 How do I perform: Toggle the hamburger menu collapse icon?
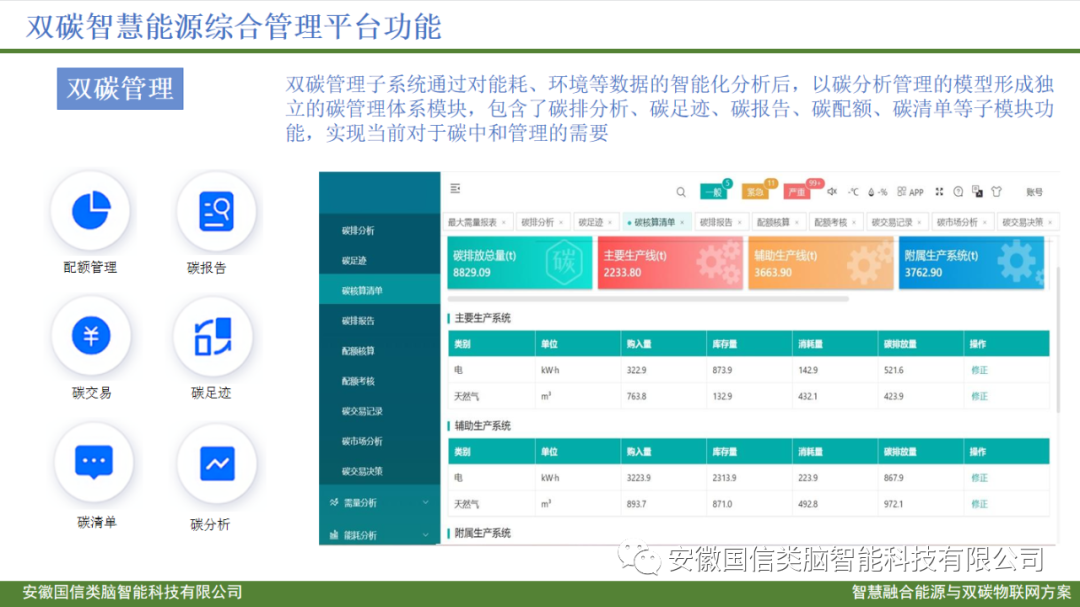coord(456,189)
